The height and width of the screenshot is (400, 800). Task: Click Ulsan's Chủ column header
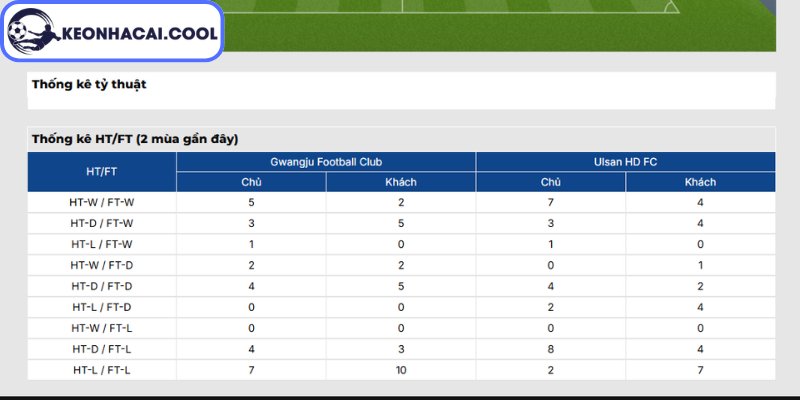coord(551,182)
